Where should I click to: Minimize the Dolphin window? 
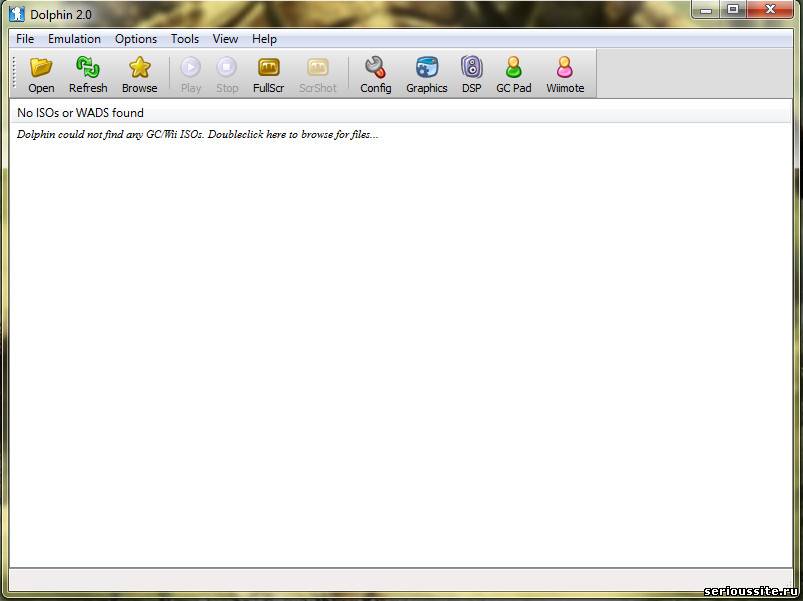[x=706, y=9]
